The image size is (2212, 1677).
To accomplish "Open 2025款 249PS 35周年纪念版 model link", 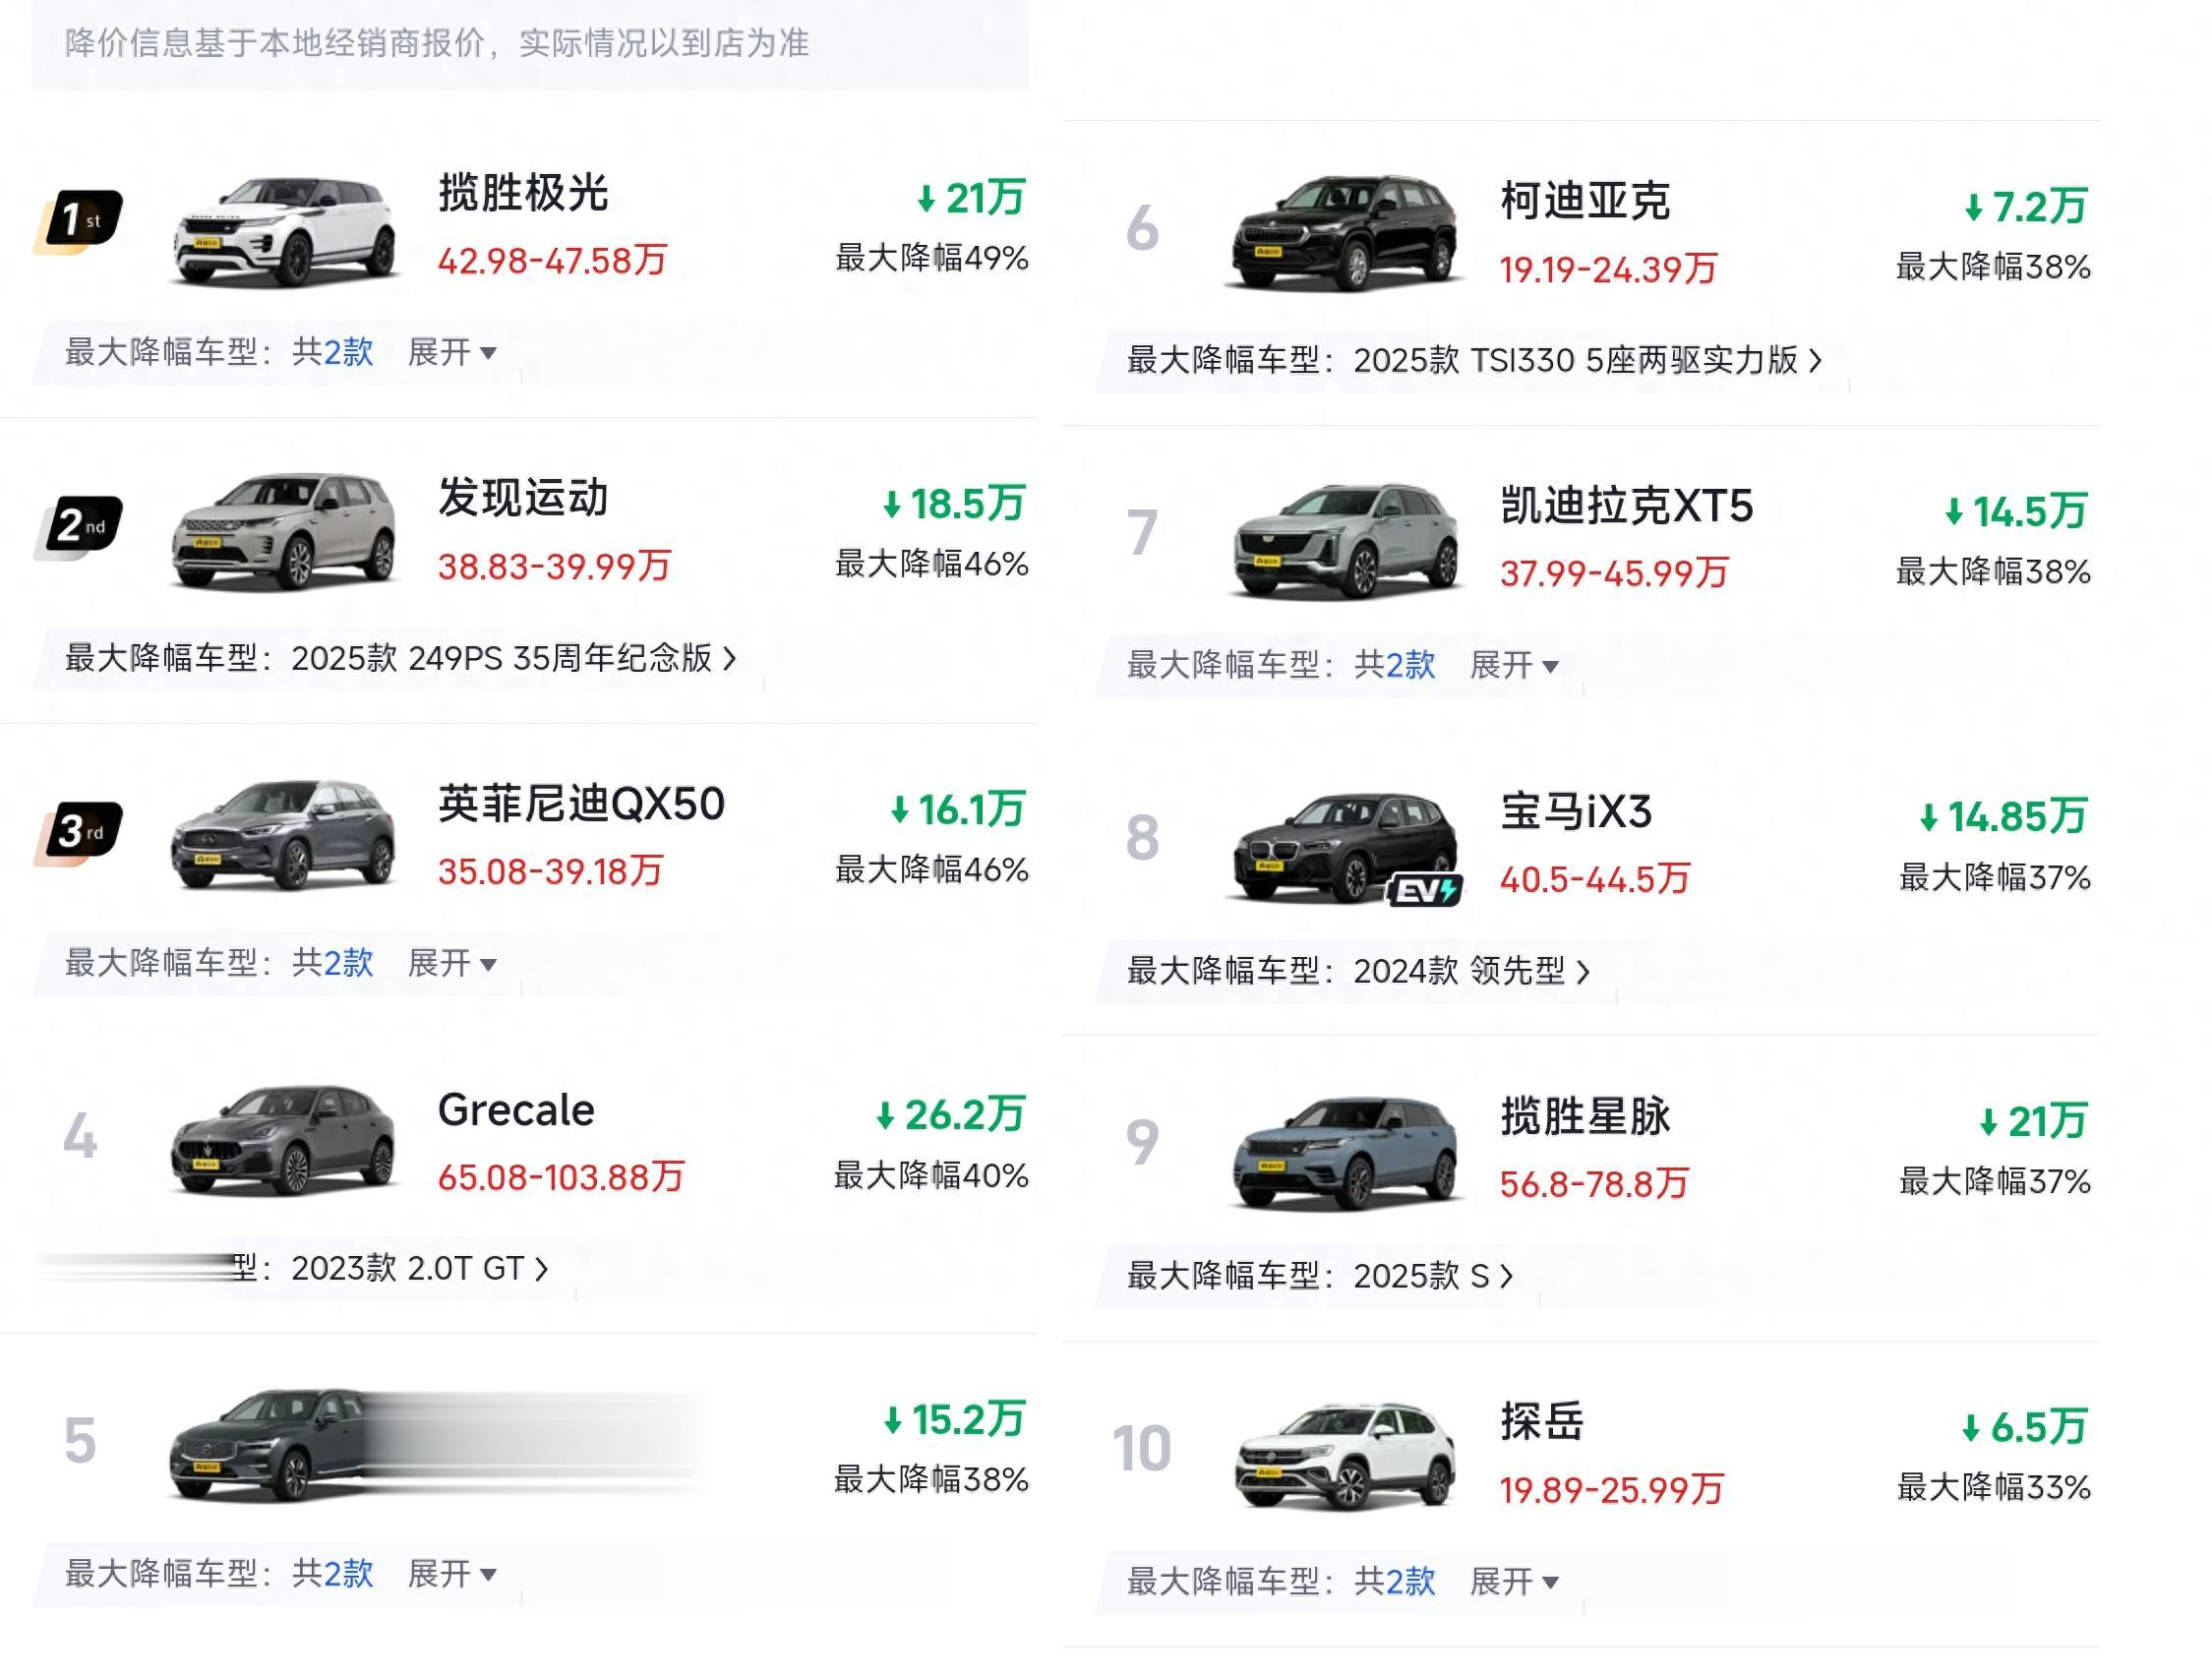I will click(x=513, y=659).
